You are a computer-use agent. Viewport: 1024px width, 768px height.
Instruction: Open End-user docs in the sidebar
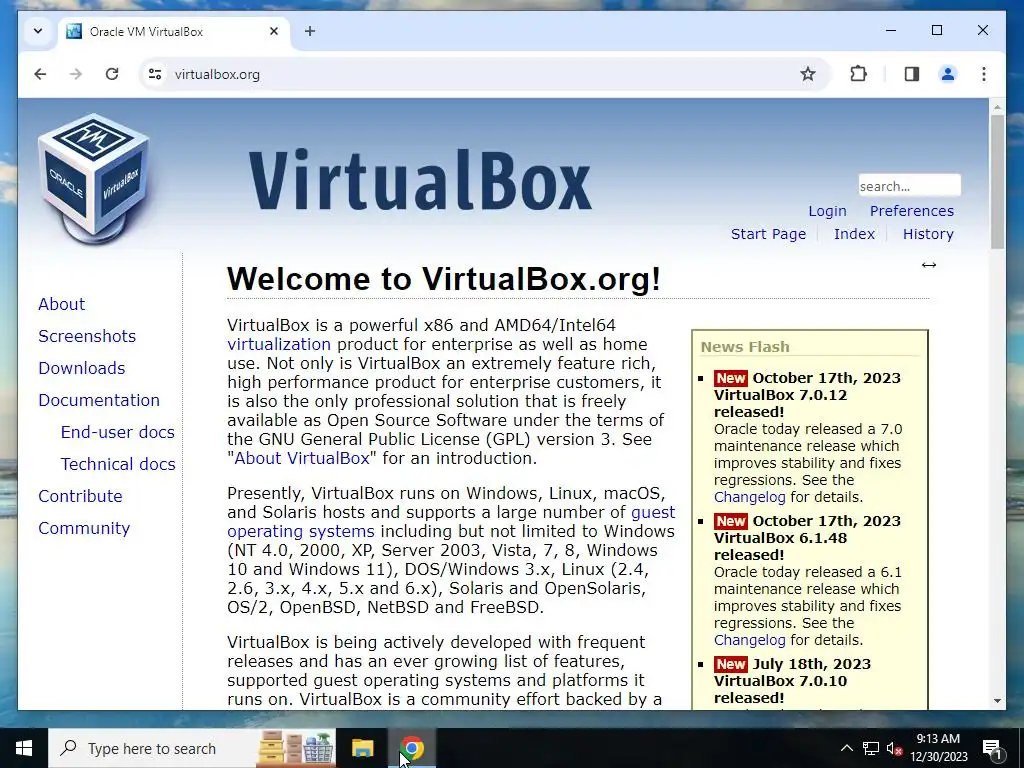(x=118, y=432)
